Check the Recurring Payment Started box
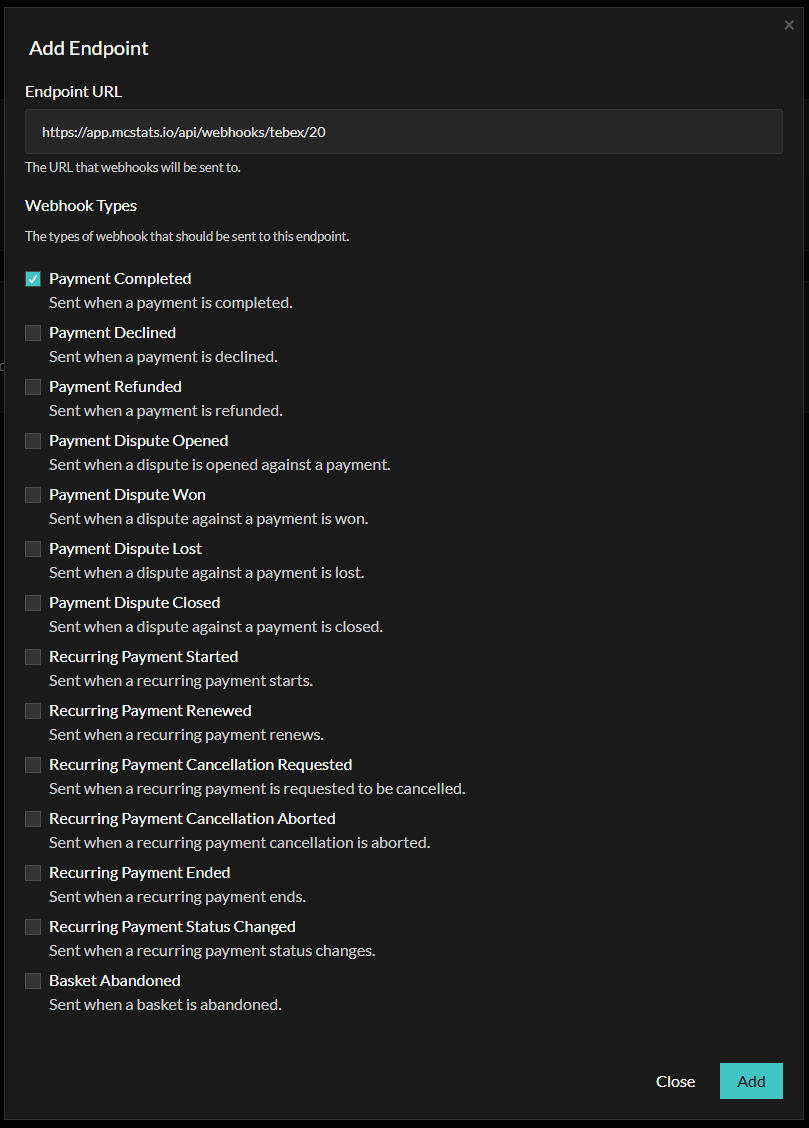Image resolution: width=809 pixels, height=1128 pixels. [33, 657]
